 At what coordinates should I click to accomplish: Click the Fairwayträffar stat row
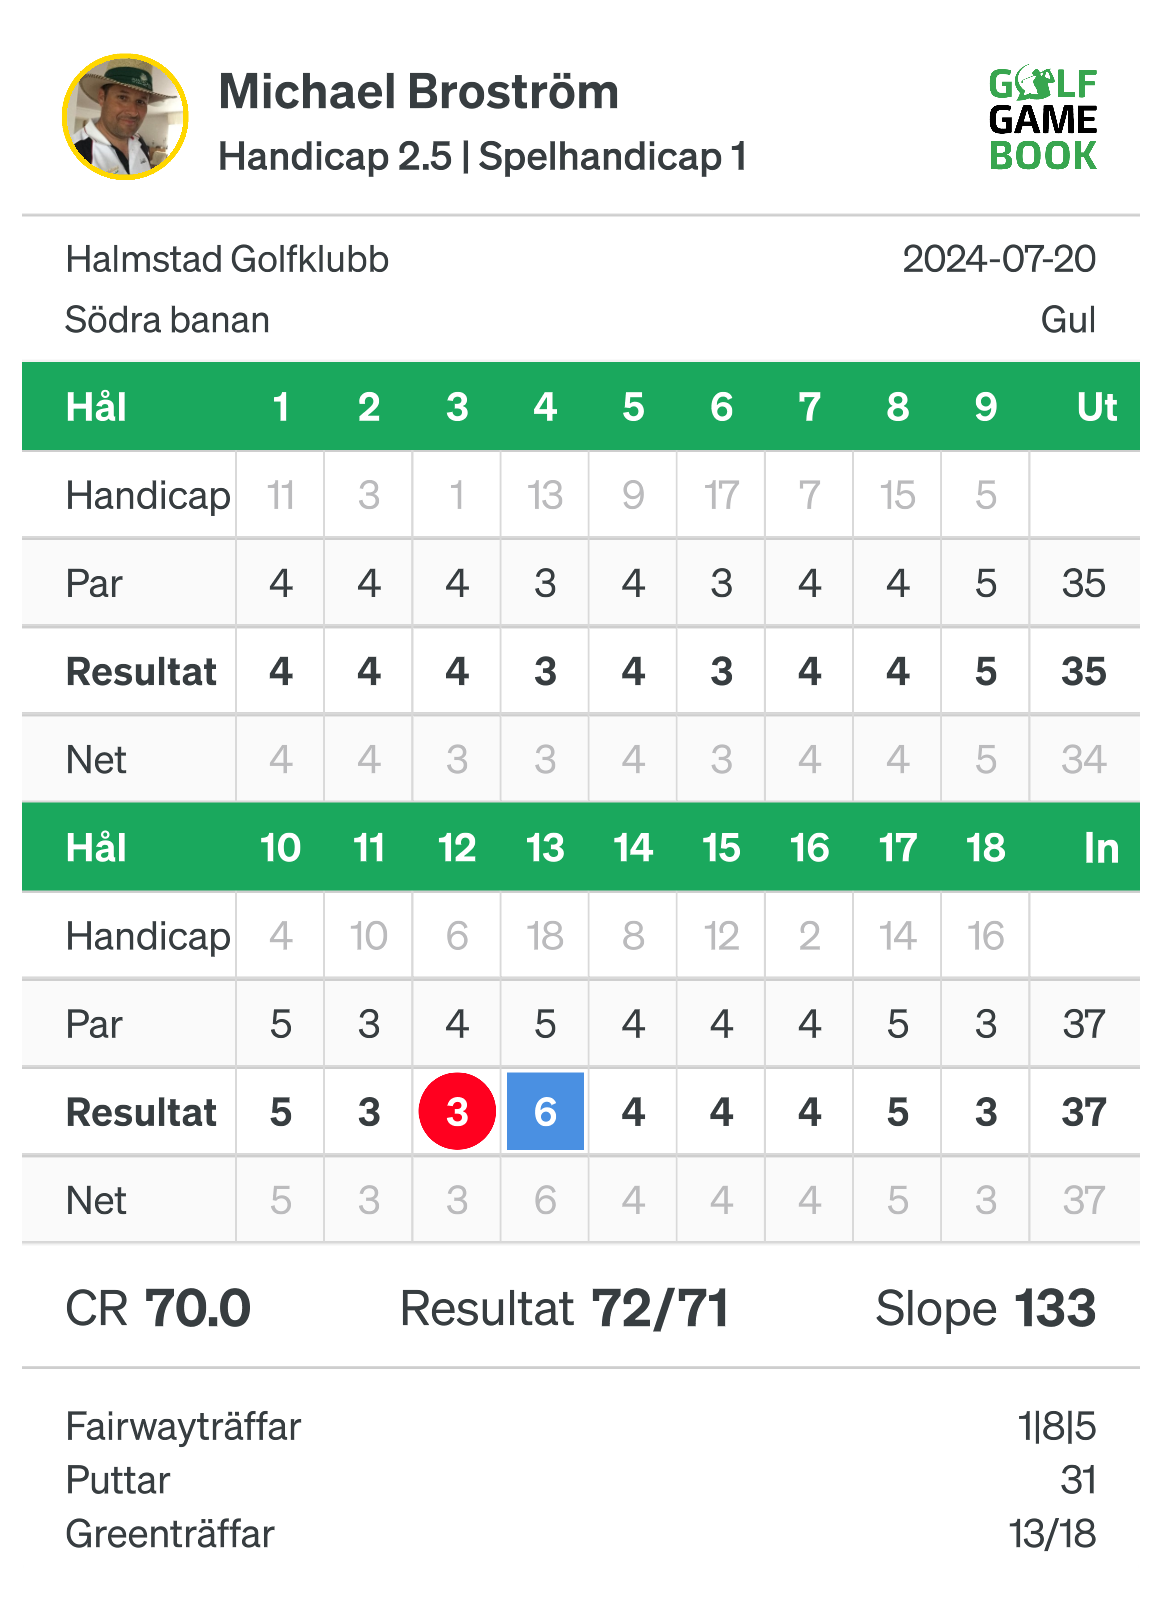point(581,1426)
